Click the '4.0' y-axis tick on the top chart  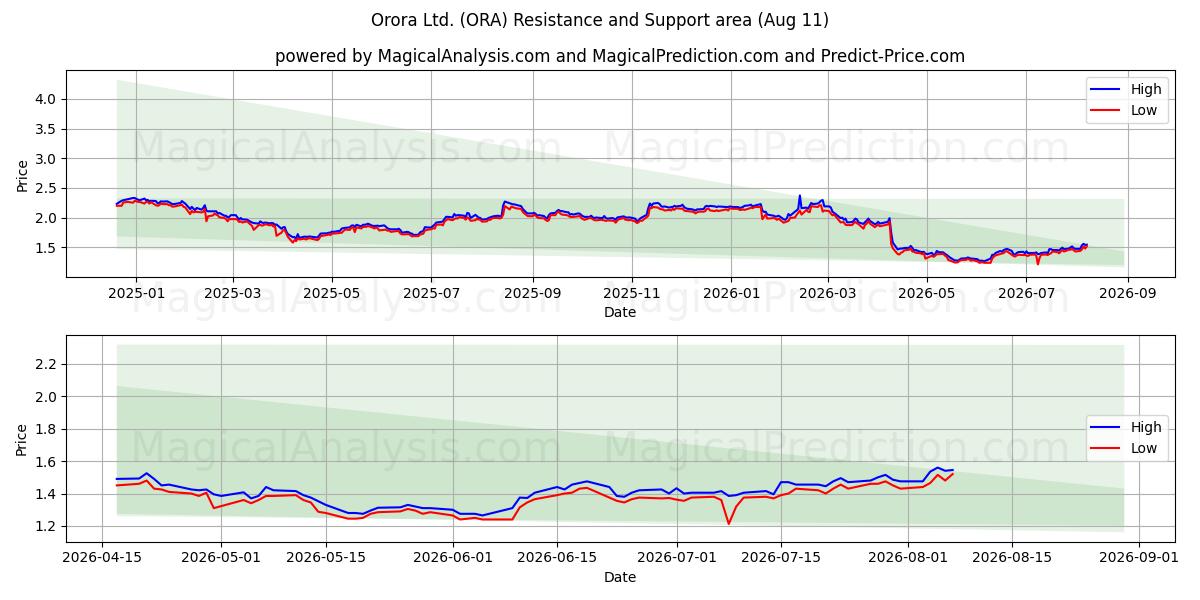coord(48,99)
